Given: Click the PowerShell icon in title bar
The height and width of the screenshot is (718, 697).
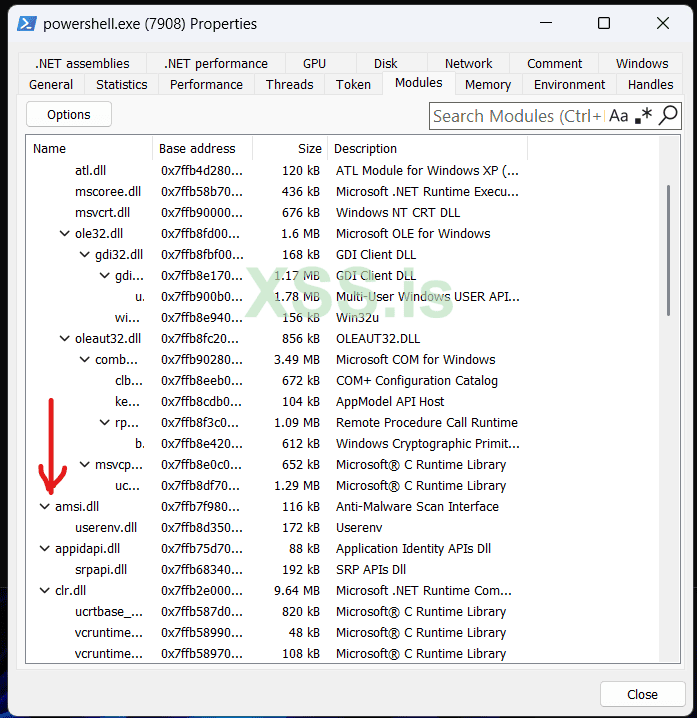Looking at the screenshot, I should (27, 23).
